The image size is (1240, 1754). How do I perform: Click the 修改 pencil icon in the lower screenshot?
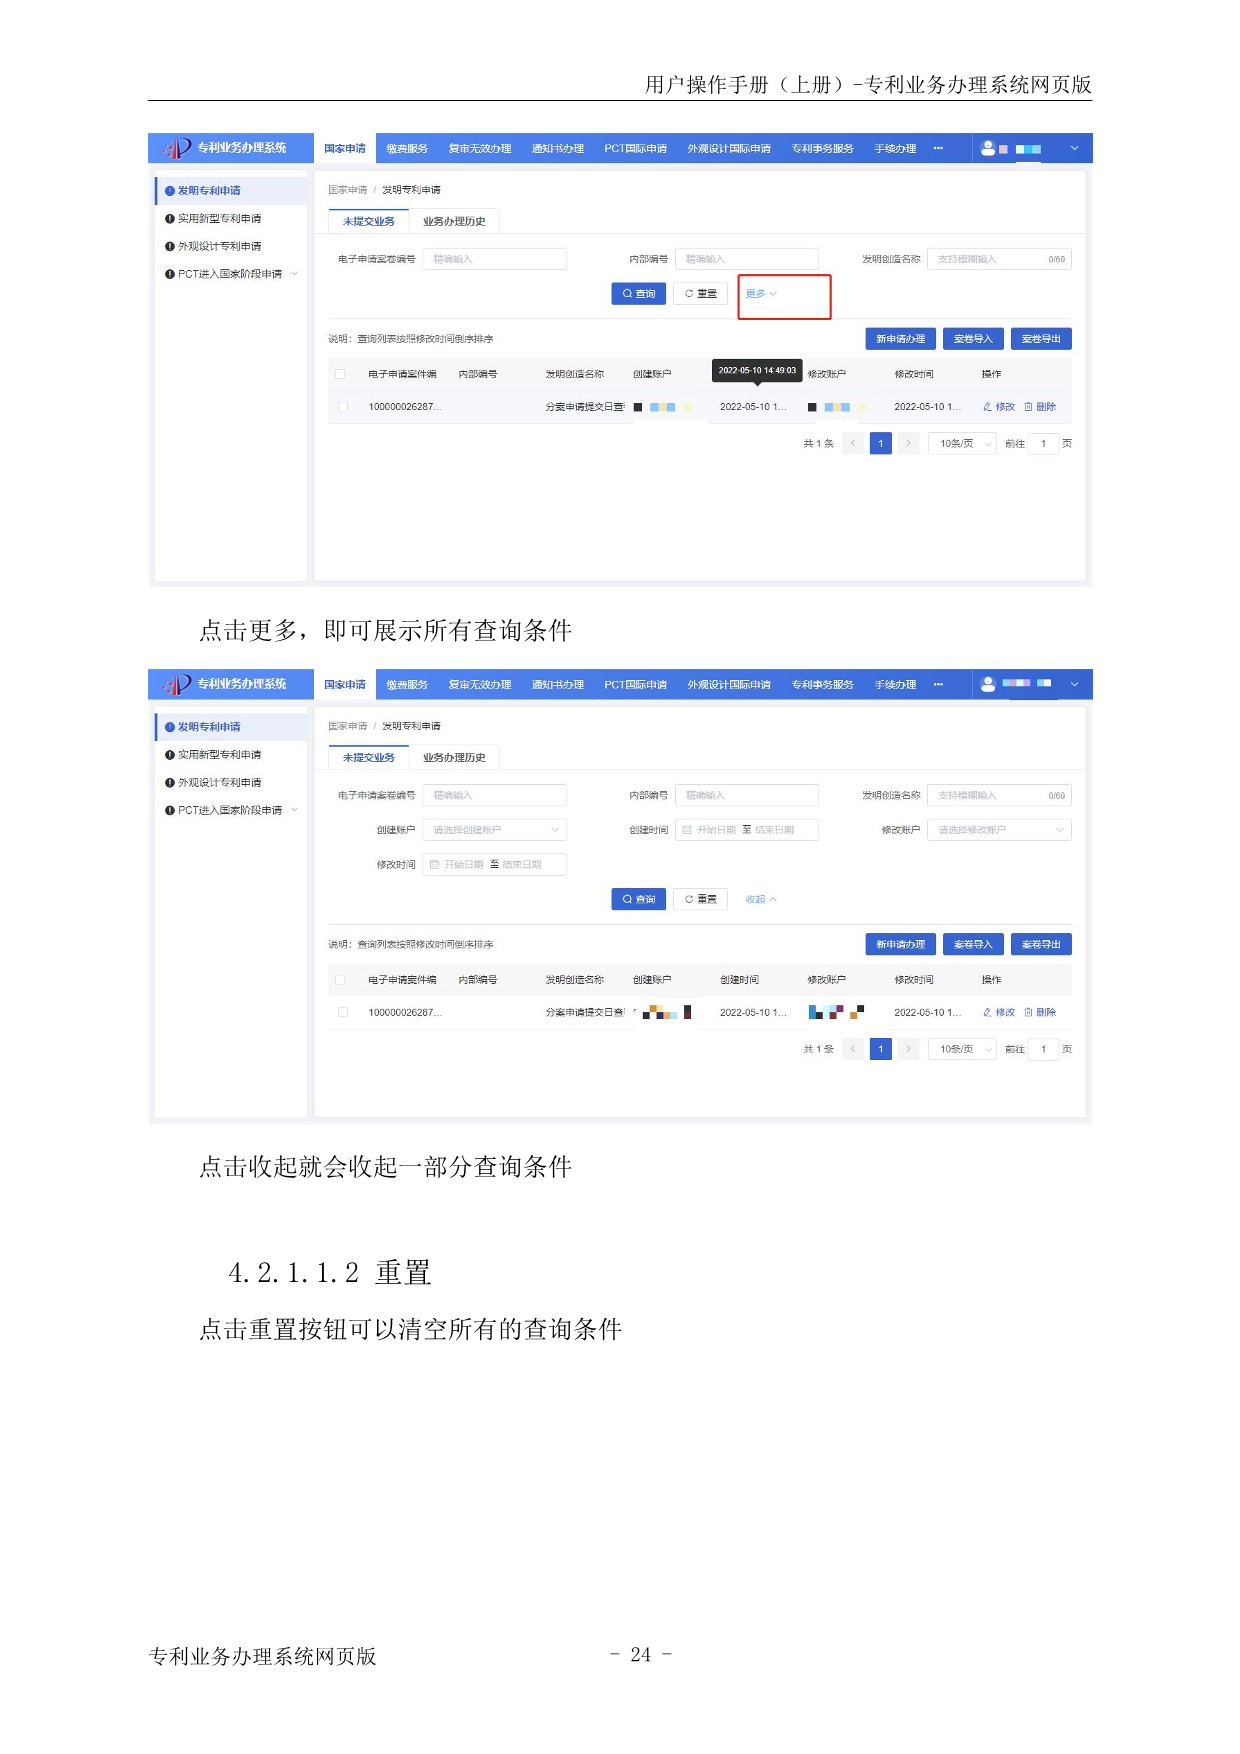coord(987,1012)
